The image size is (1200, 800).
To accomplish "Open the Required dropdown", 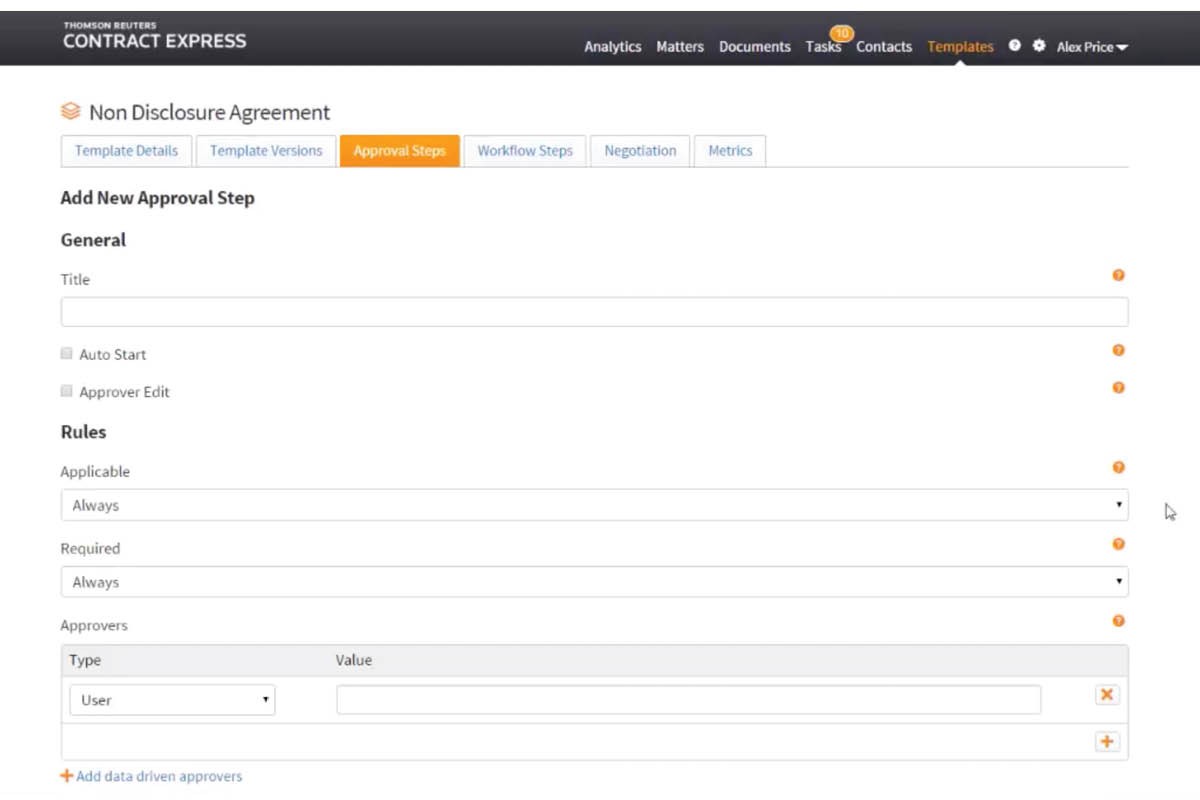I will point(594,582).
